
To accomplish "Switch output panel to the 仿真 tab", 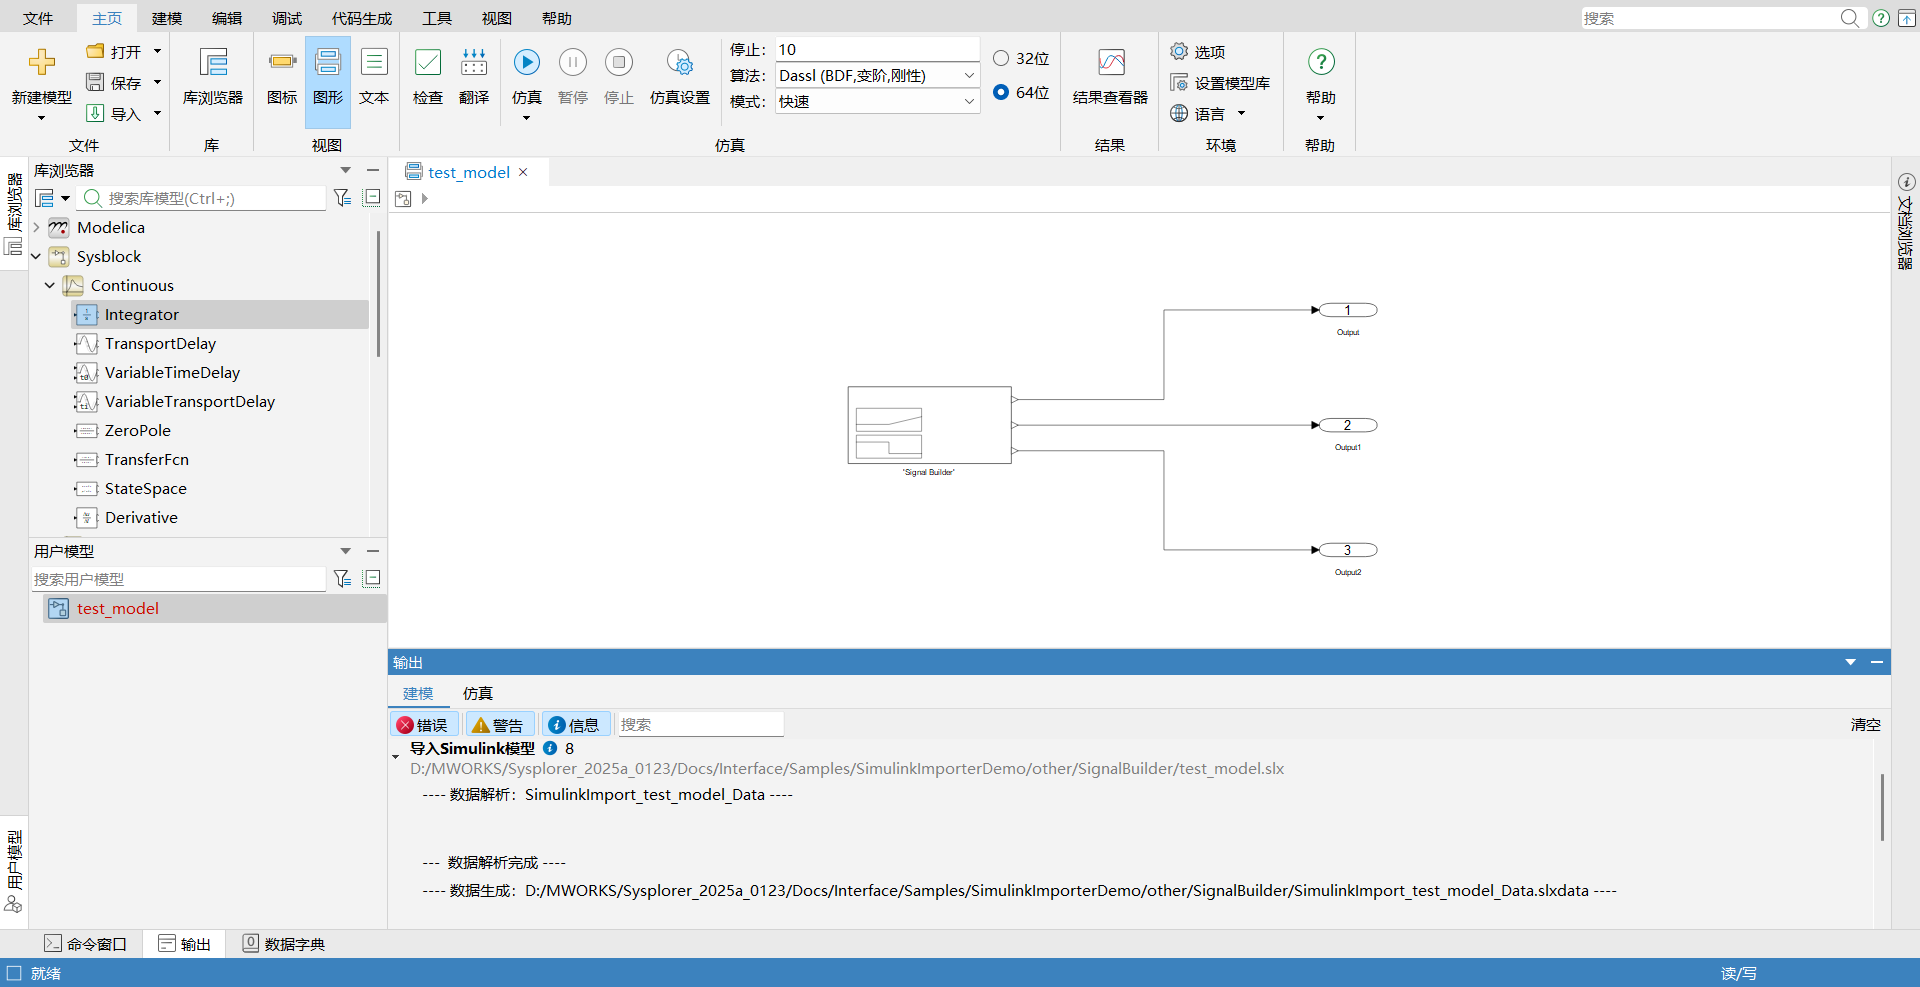I will [x=477, y=693].
